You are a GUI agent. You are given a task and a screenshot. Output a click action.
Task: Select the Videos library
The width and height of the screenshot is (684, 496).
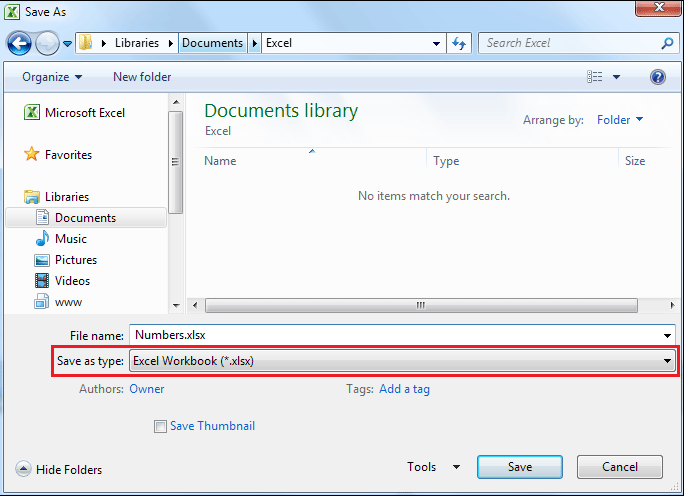72,281
